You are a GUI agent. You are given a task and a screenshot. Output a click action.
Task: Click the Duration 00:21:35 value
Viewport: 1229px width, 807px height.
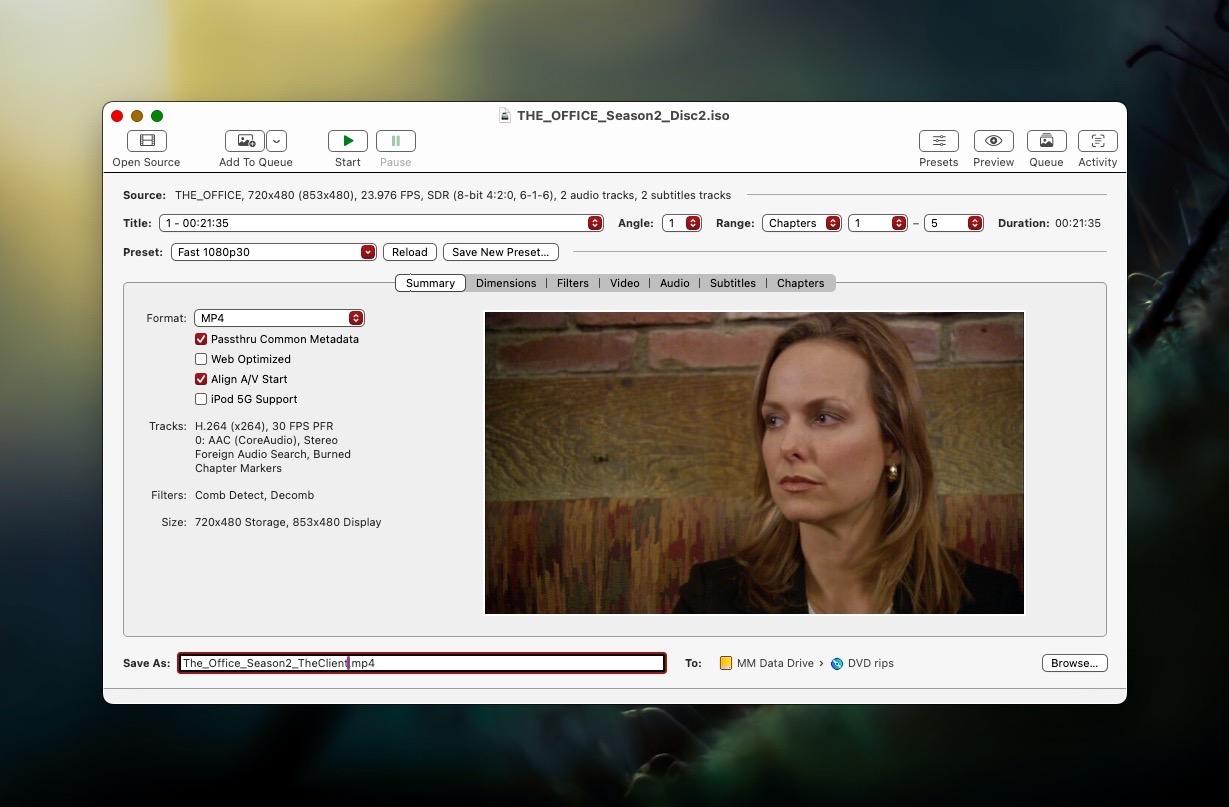[x=1078, y=223]
